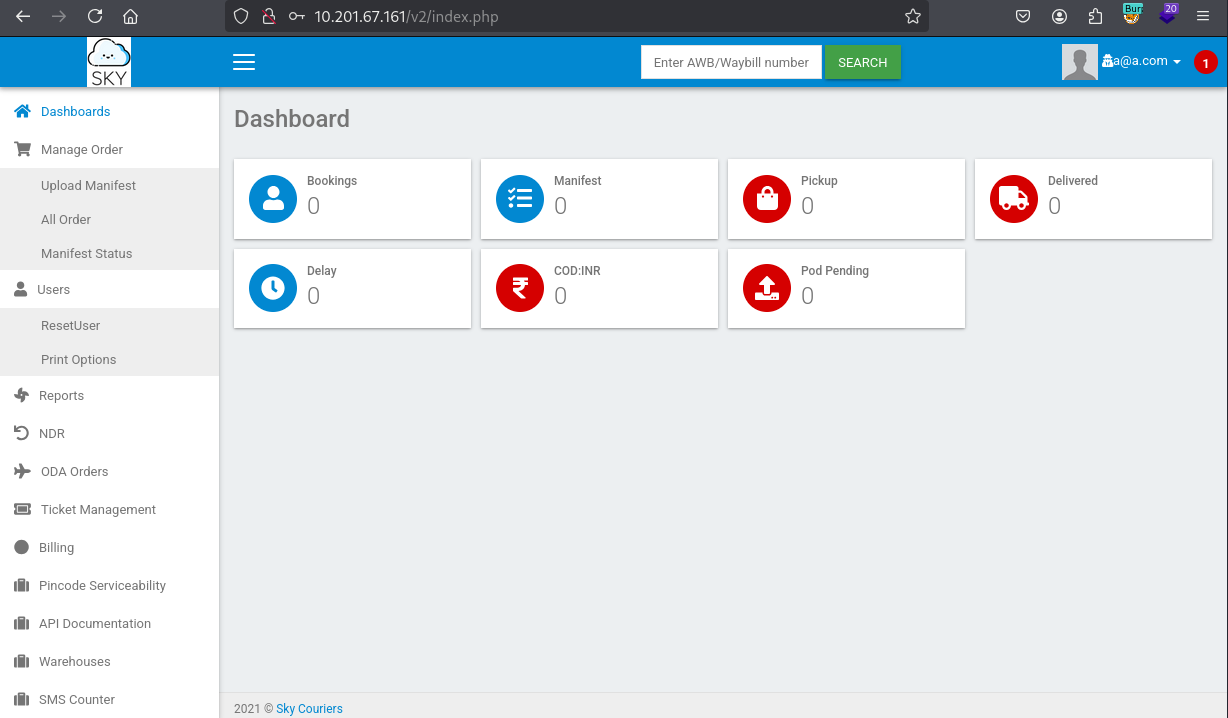1228x718 pixels.
Task: Click the user avatar picture
Action: 1080,62
